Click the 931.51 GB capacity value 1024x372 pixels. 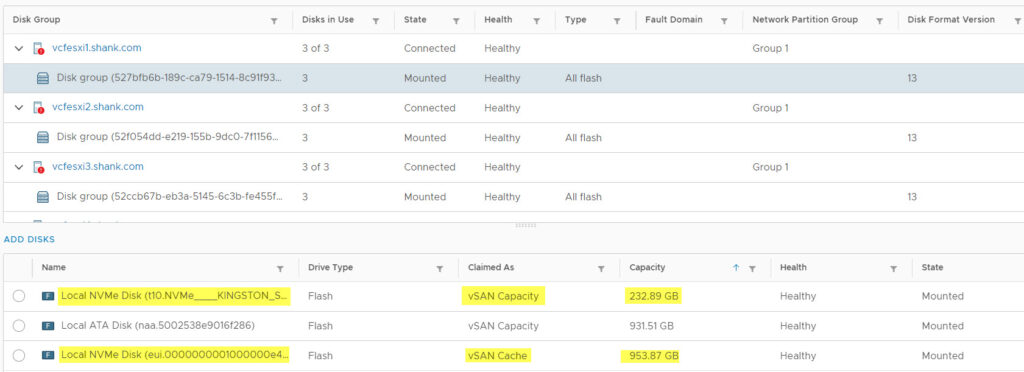pyautogui.click(x=652, y=326)
